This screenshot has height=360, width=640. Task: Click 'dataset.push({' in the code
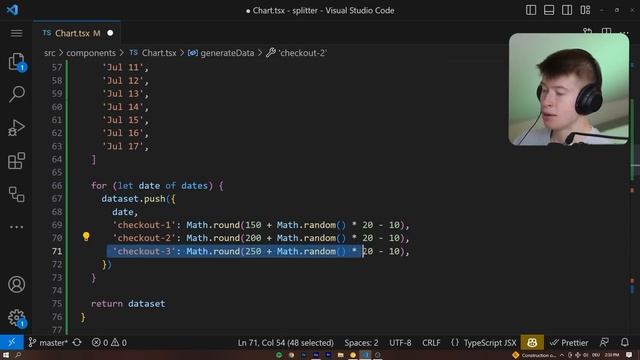138,198
